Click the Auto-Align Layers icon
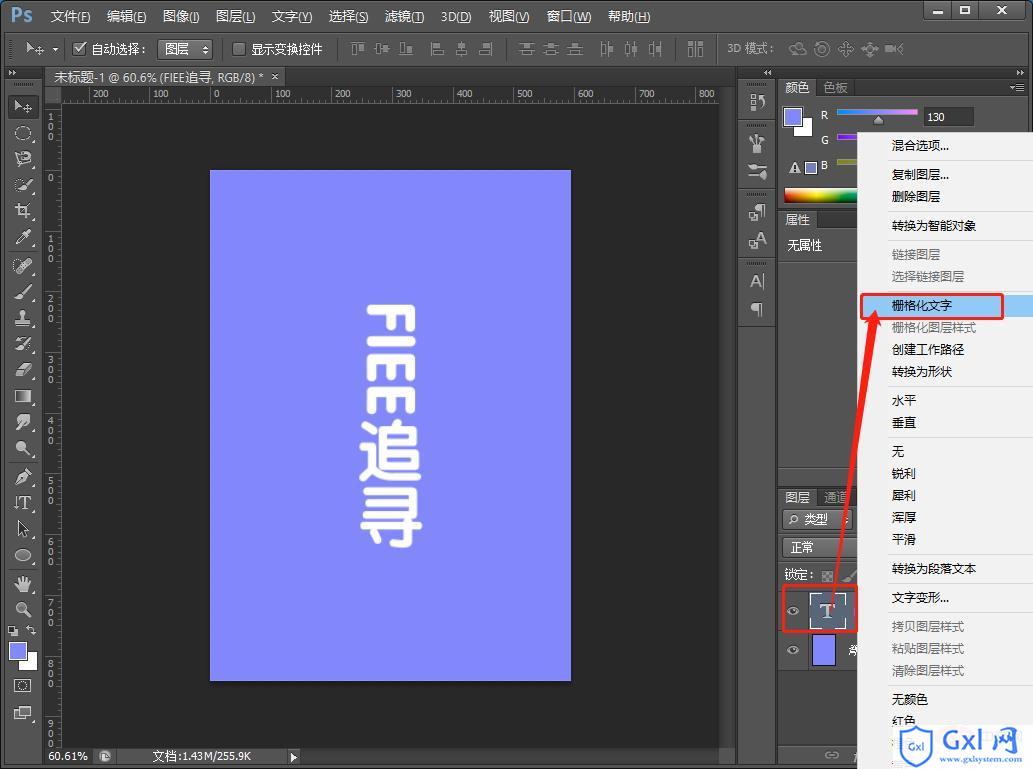This screenshot has height=769, width=1033. [695, 49]
